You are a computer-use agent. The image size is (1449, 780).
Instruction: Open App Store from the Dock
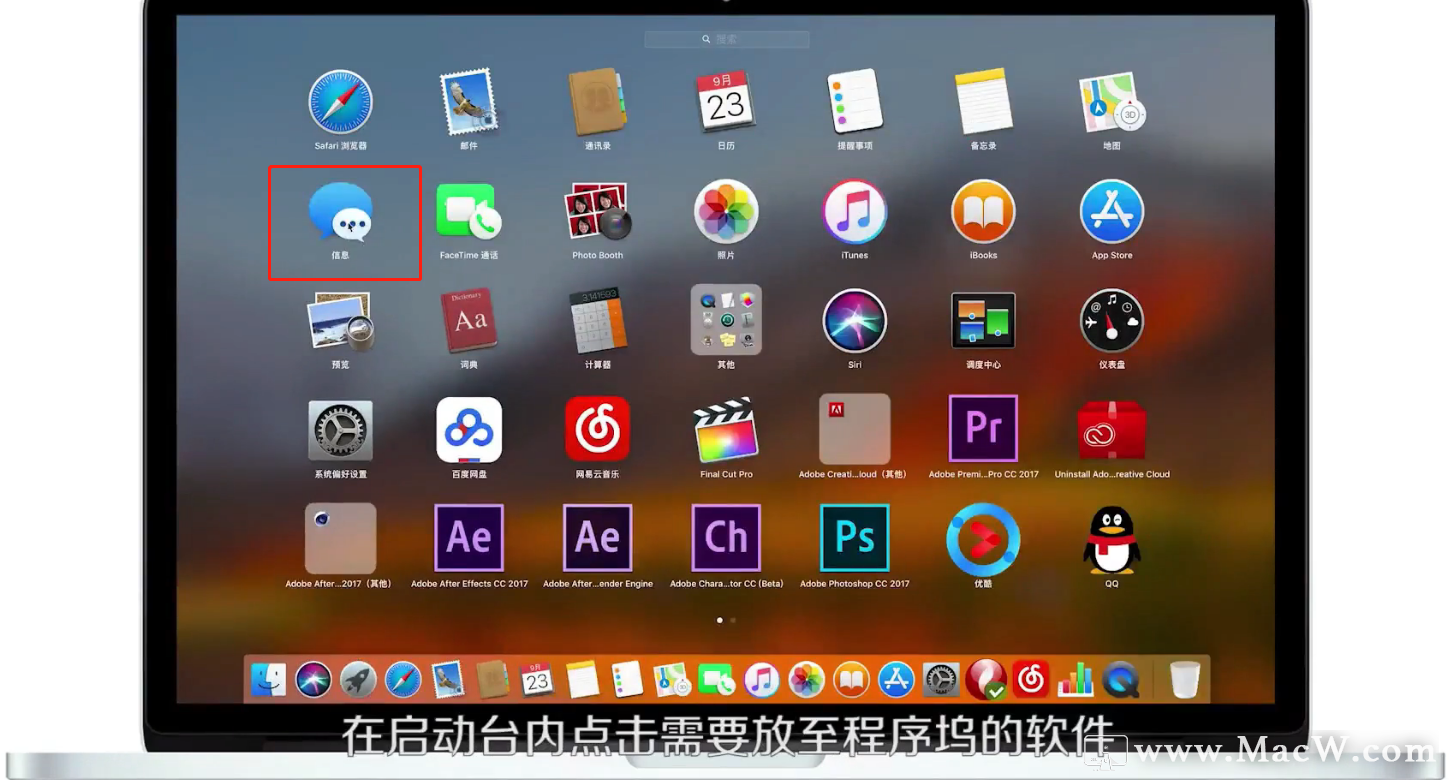tap(896, 680)
